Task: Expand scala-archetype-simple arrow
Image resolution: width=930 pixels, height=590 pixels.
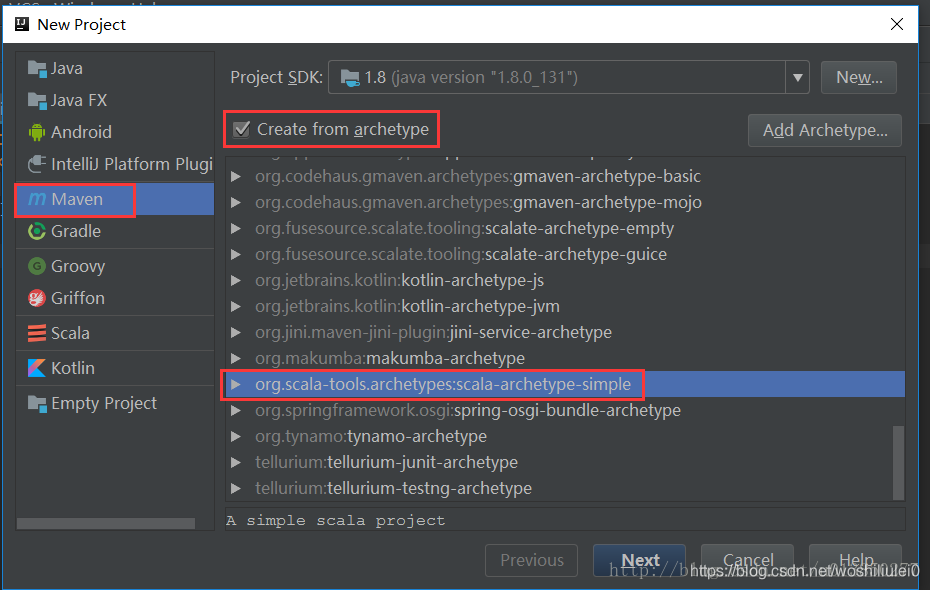Action: pos(235,384)
